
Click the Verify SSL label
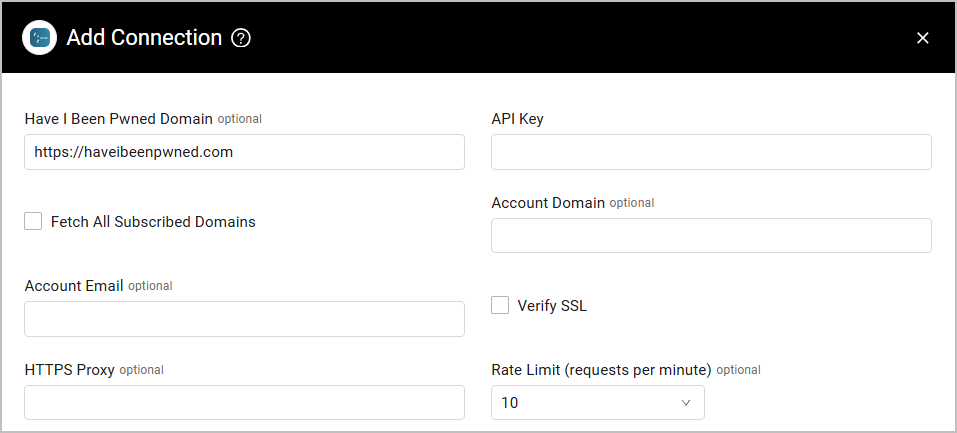[552, 306]
